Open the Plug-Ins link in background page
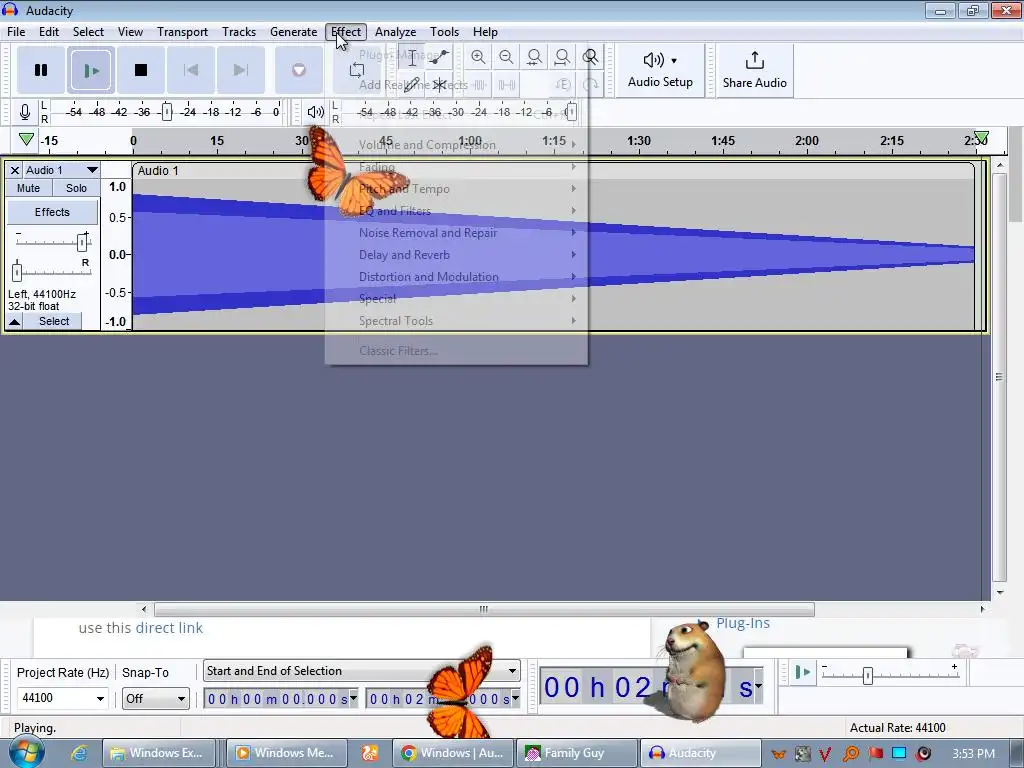Screen dimensions: 1024x768 (743, 624)
